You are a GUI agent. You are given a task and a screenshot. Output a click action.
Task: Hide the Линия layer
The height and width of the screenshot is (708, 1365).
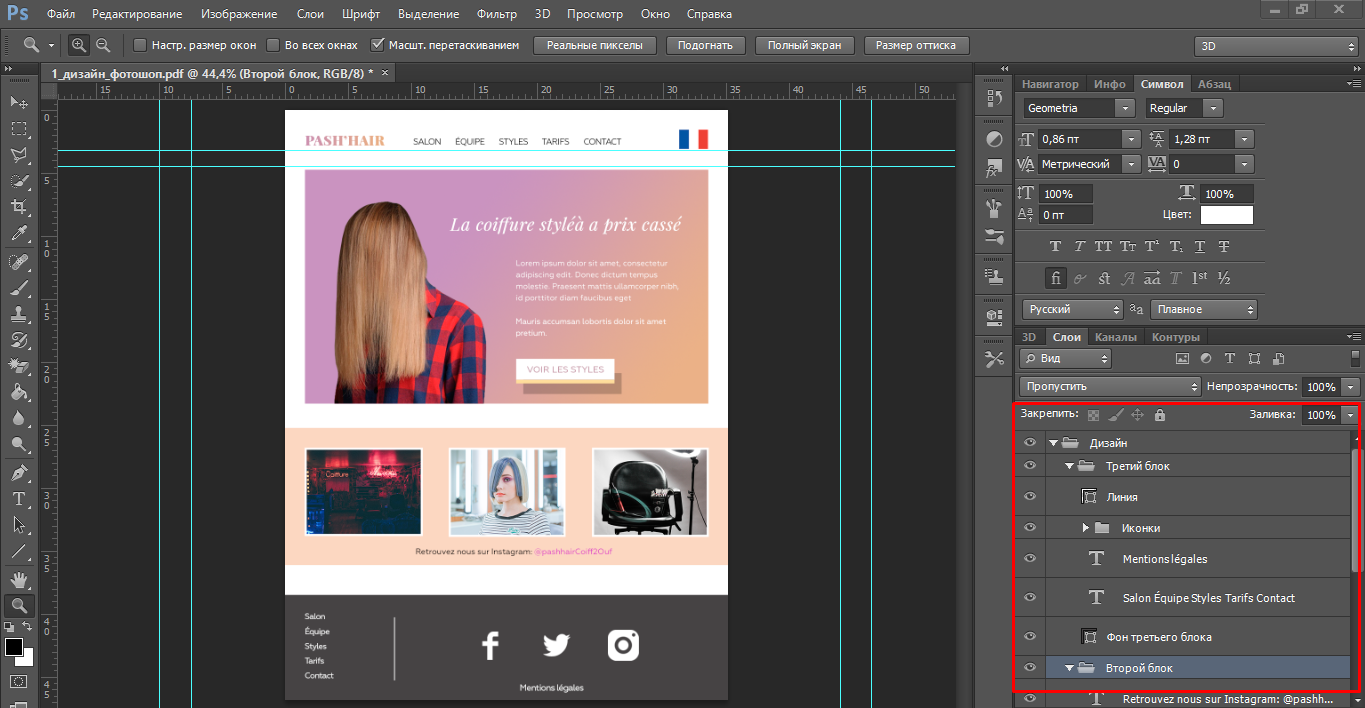pyautogui.click(x=1030, y=496)
